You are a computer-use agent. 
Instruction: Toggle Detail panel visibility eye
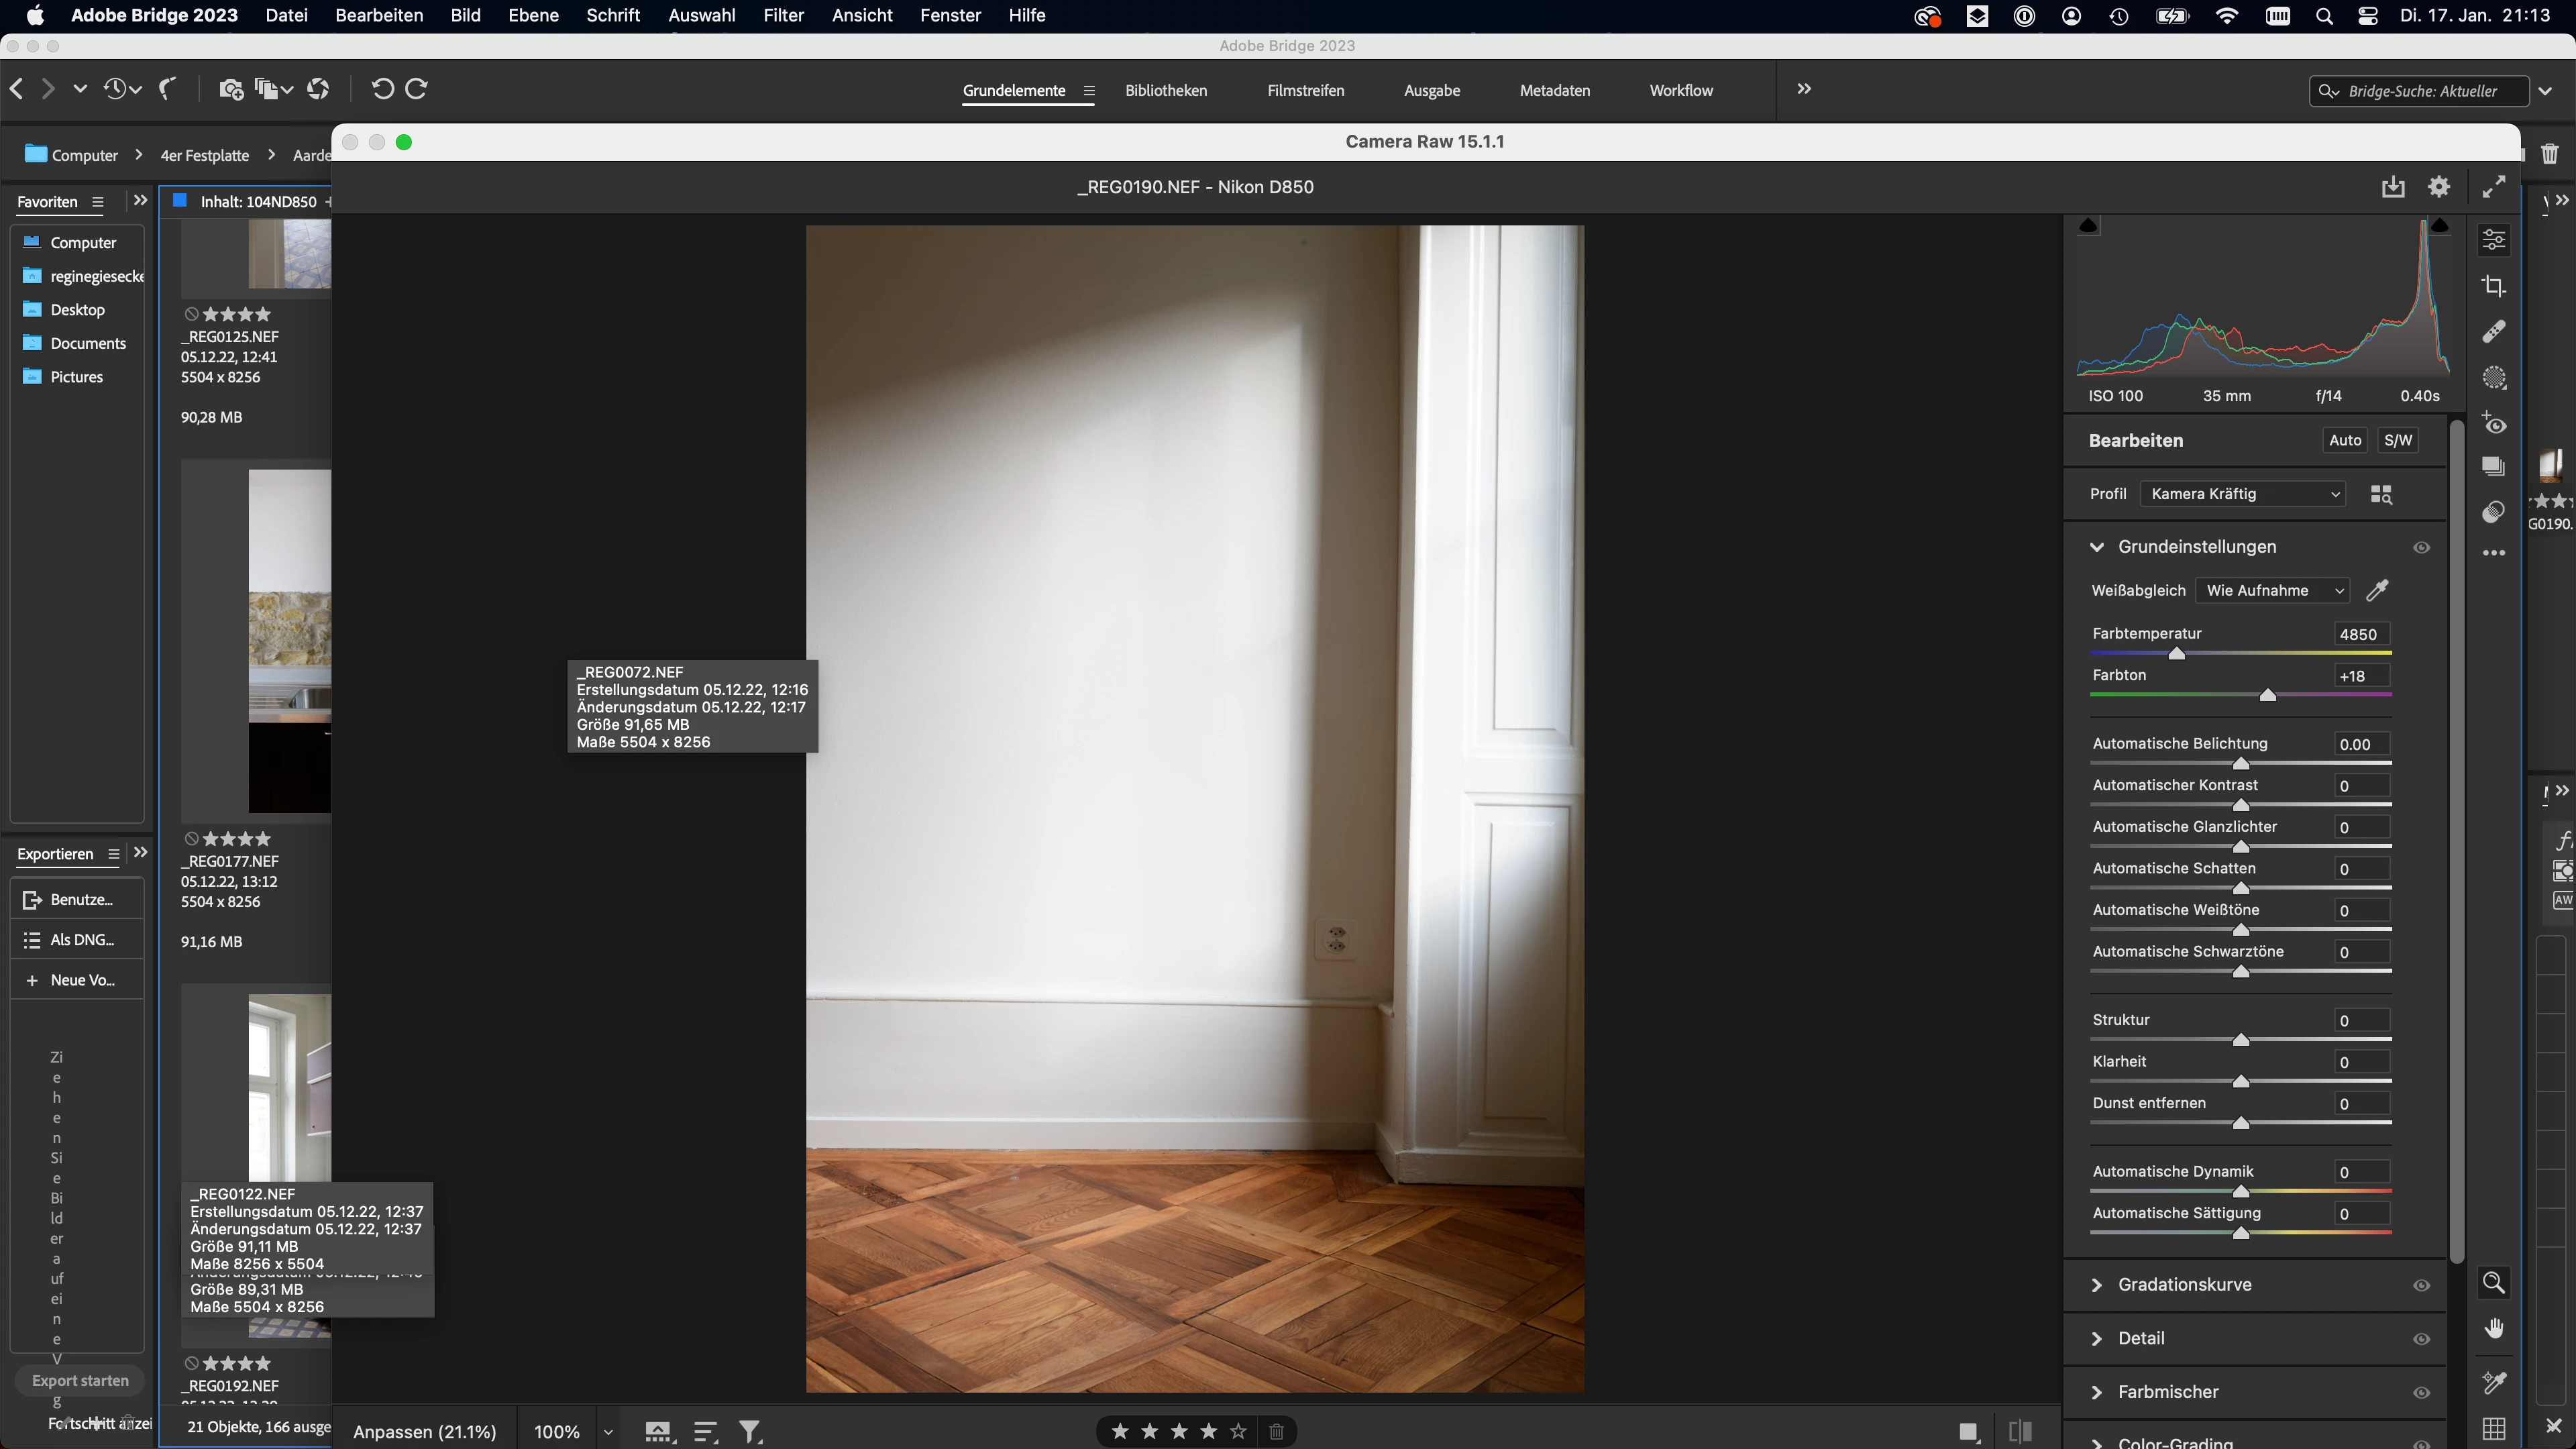[2421, 1339]
